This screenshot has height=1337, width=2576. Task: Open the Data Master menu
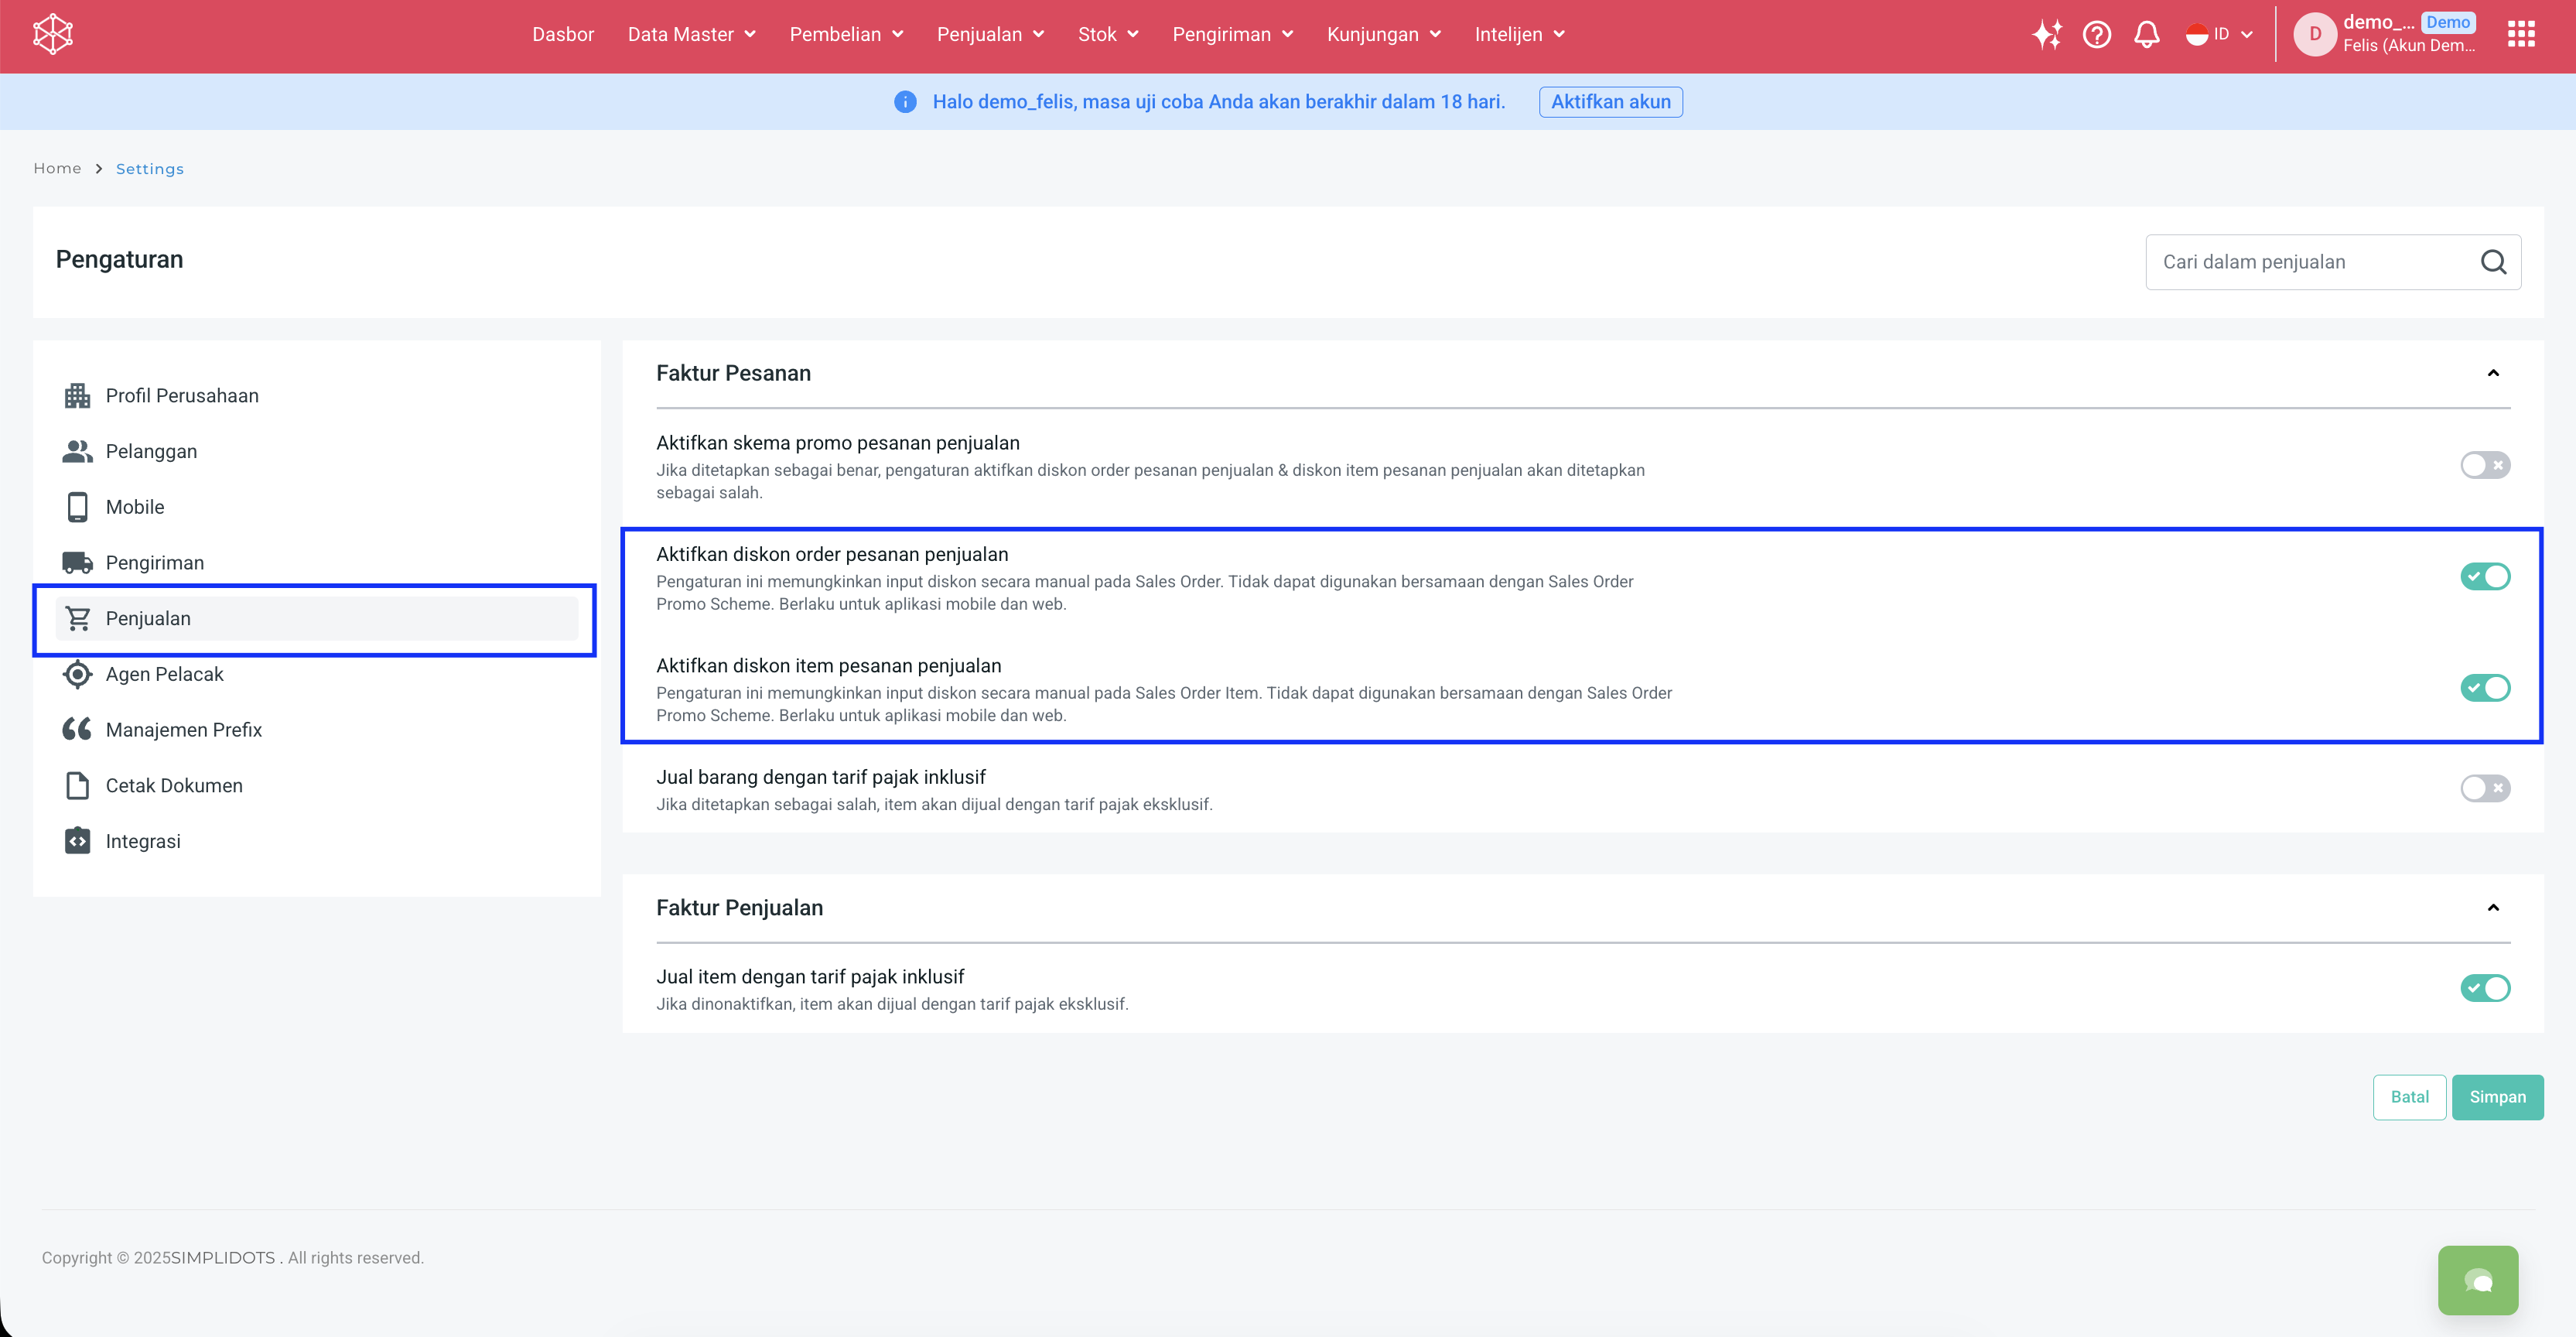[x=691, y=35]
